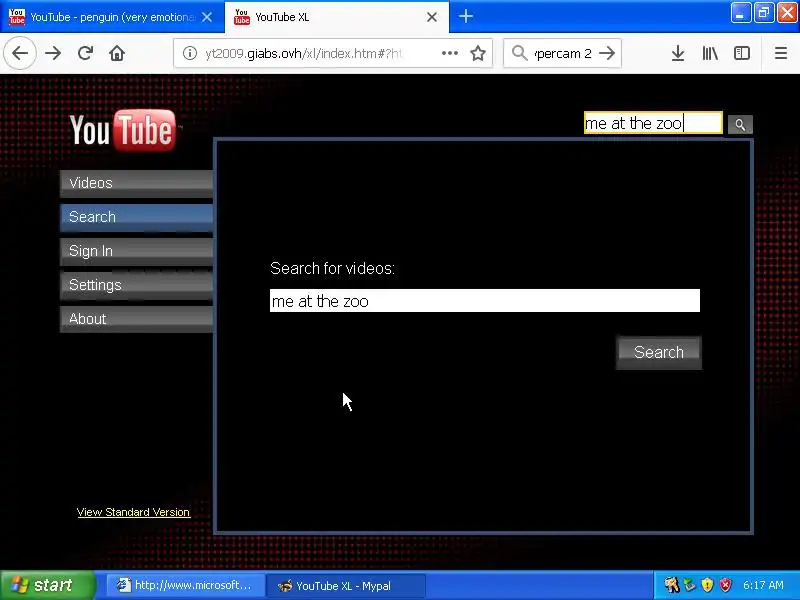Image resolution: width=800 pixels, height=600 pixels.
Task: Open Settings in the sidebar
Action: click(136, 285)
